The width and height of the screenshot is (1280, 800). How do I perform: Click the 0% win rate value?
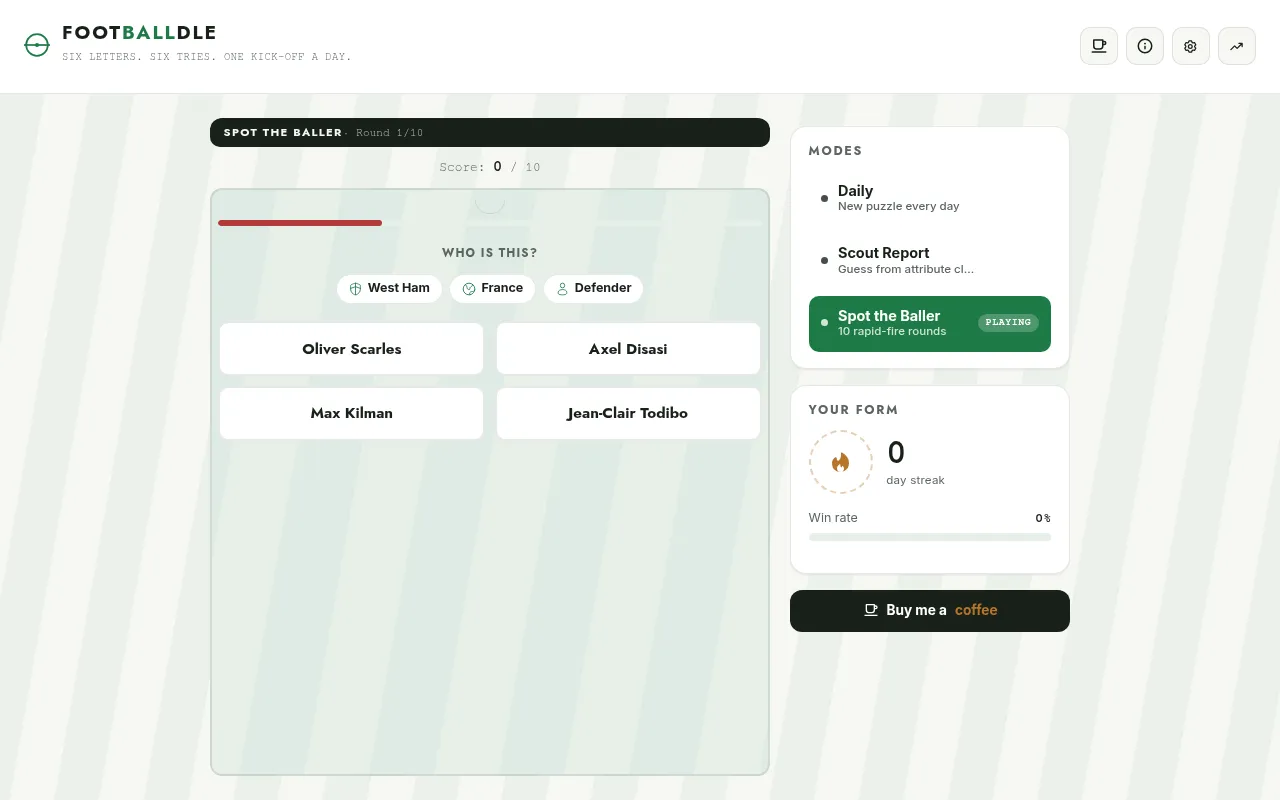pos(1043,518)
